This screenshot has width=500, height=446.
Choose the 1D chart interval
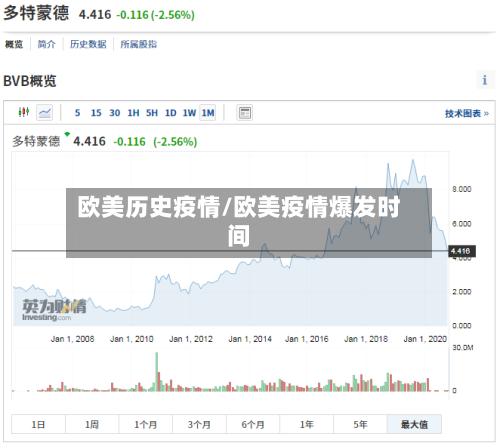point(171,113)
